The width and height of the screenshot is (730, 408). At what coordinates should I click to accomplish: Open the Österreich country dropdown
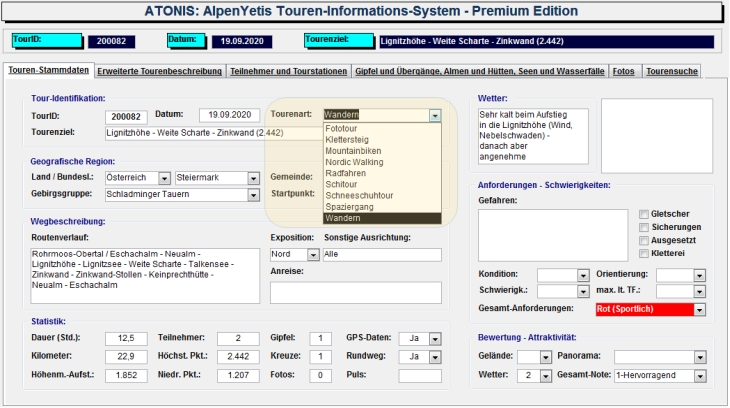pos(164,178)
